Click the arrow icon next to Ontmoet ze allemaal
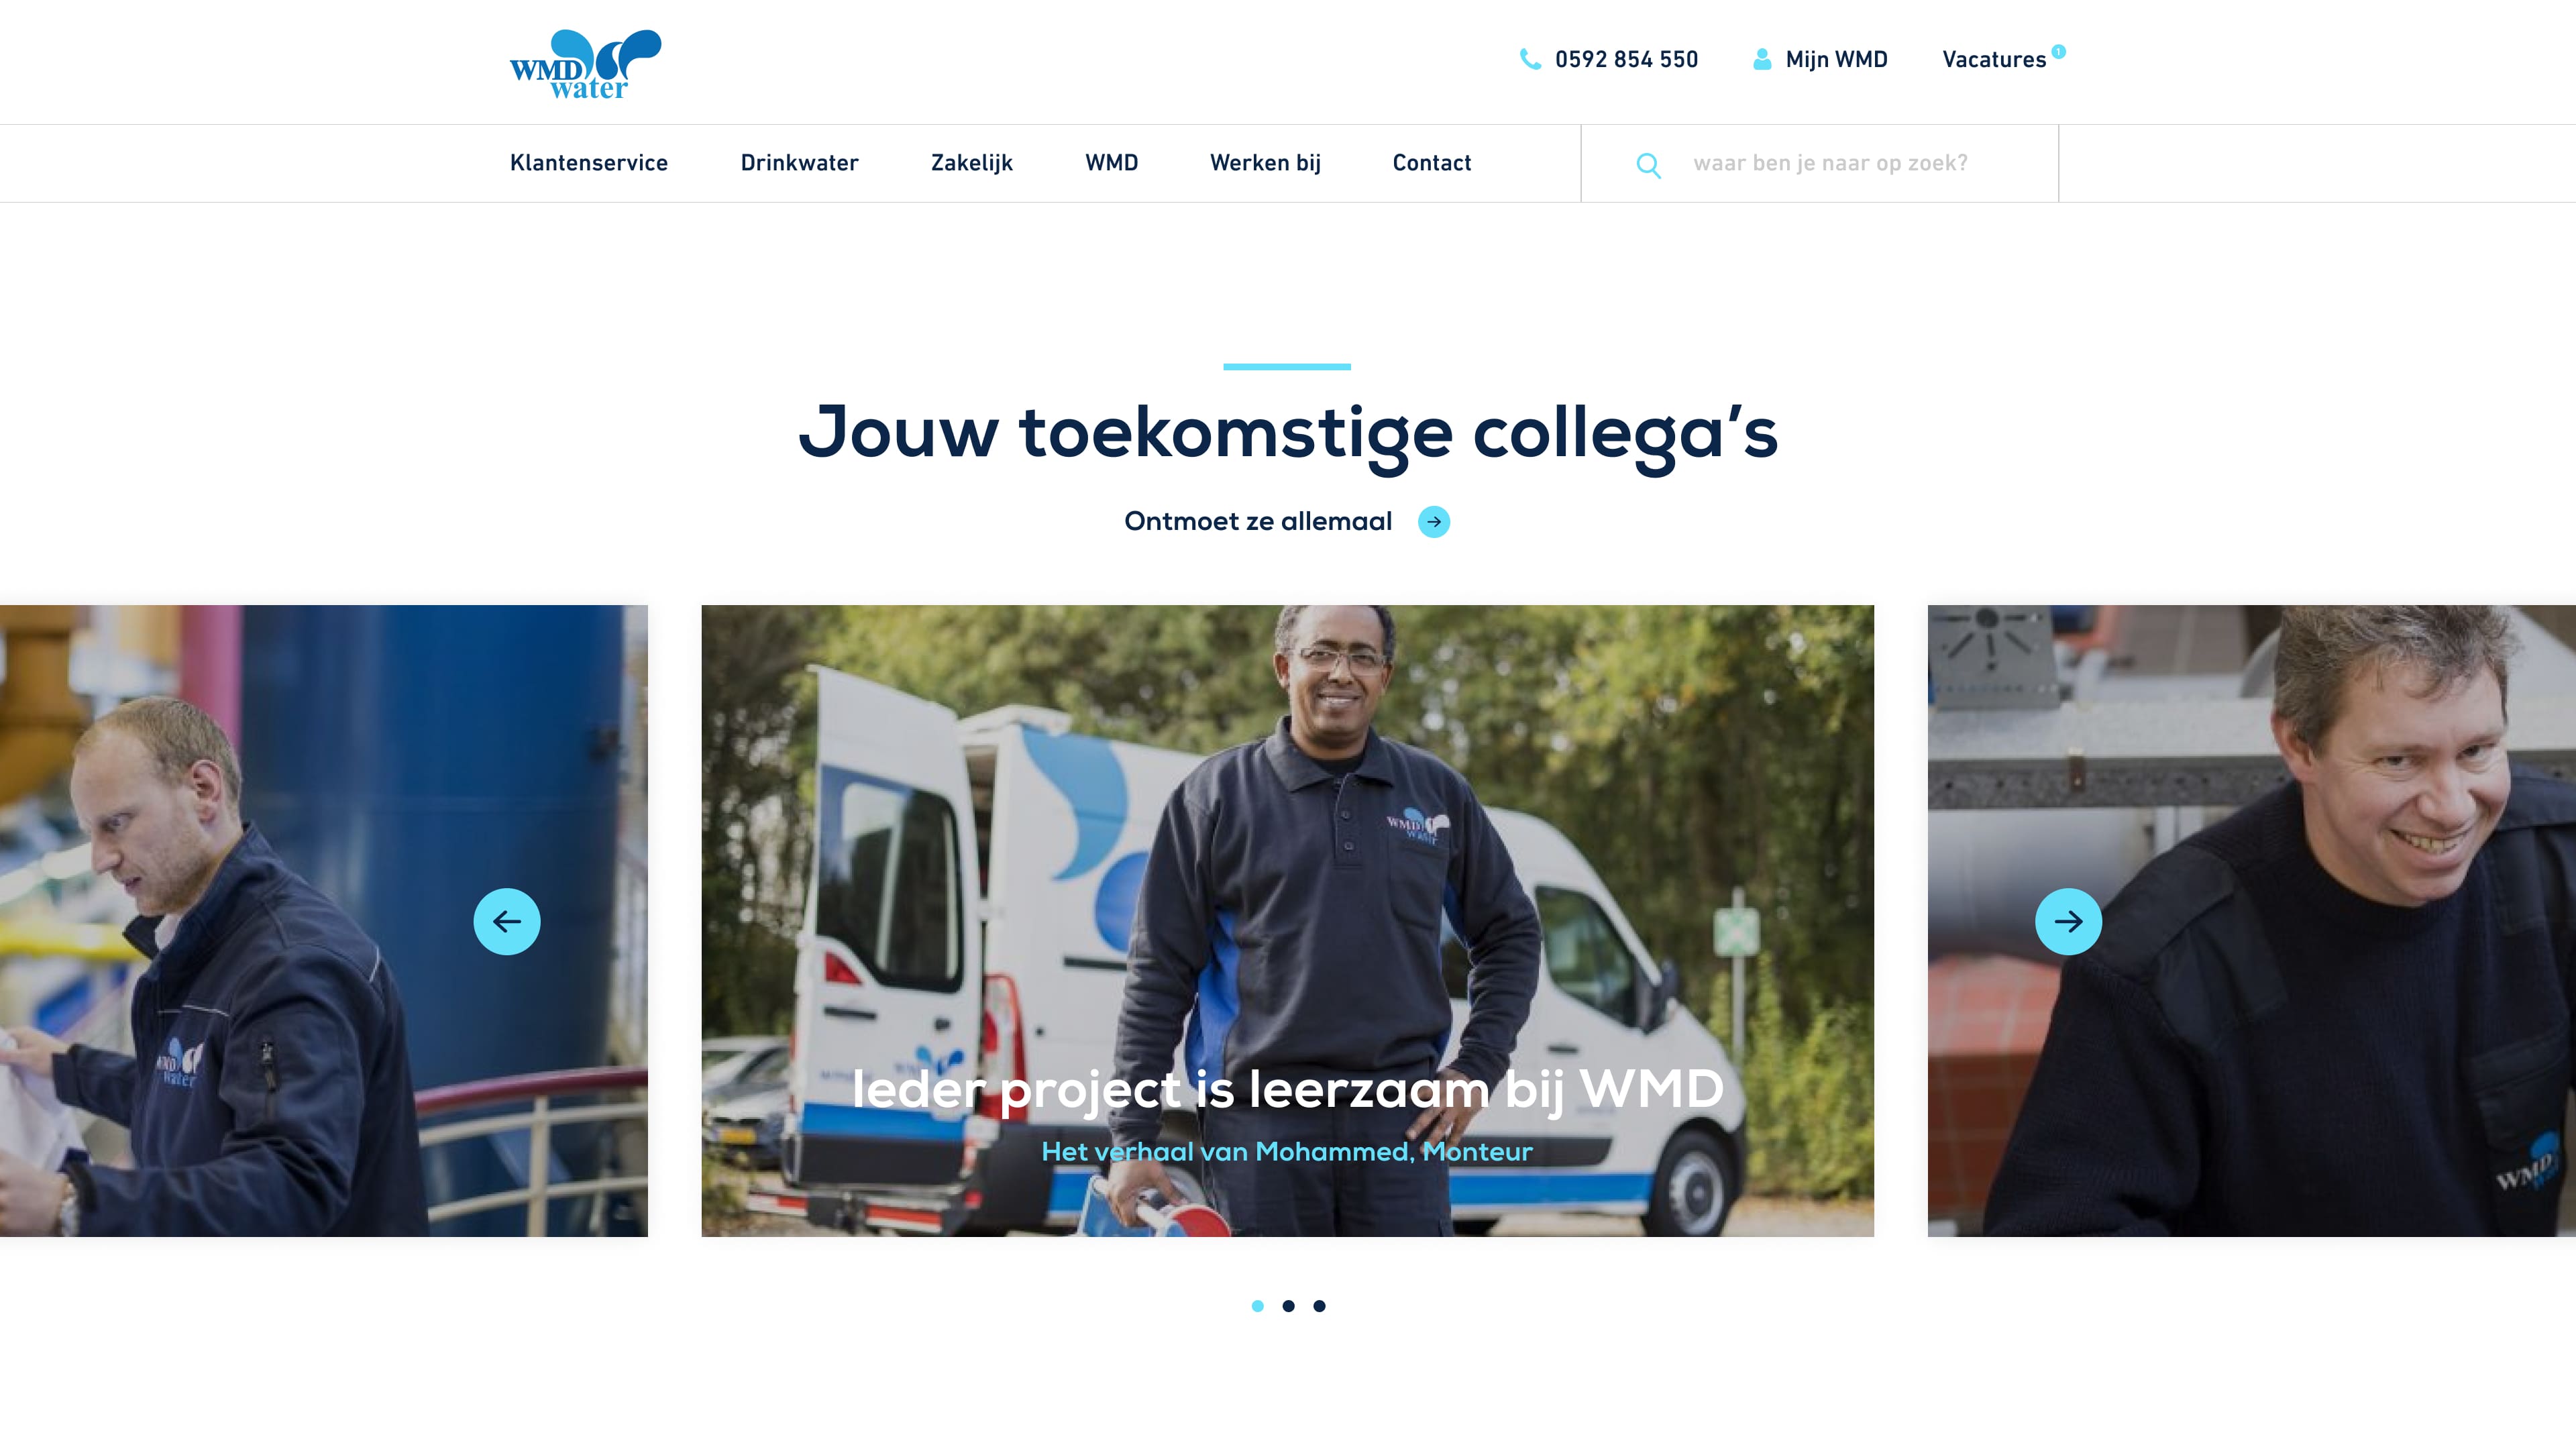This screenshot has height=1449, width=2576. click(x=1434, y=522)
